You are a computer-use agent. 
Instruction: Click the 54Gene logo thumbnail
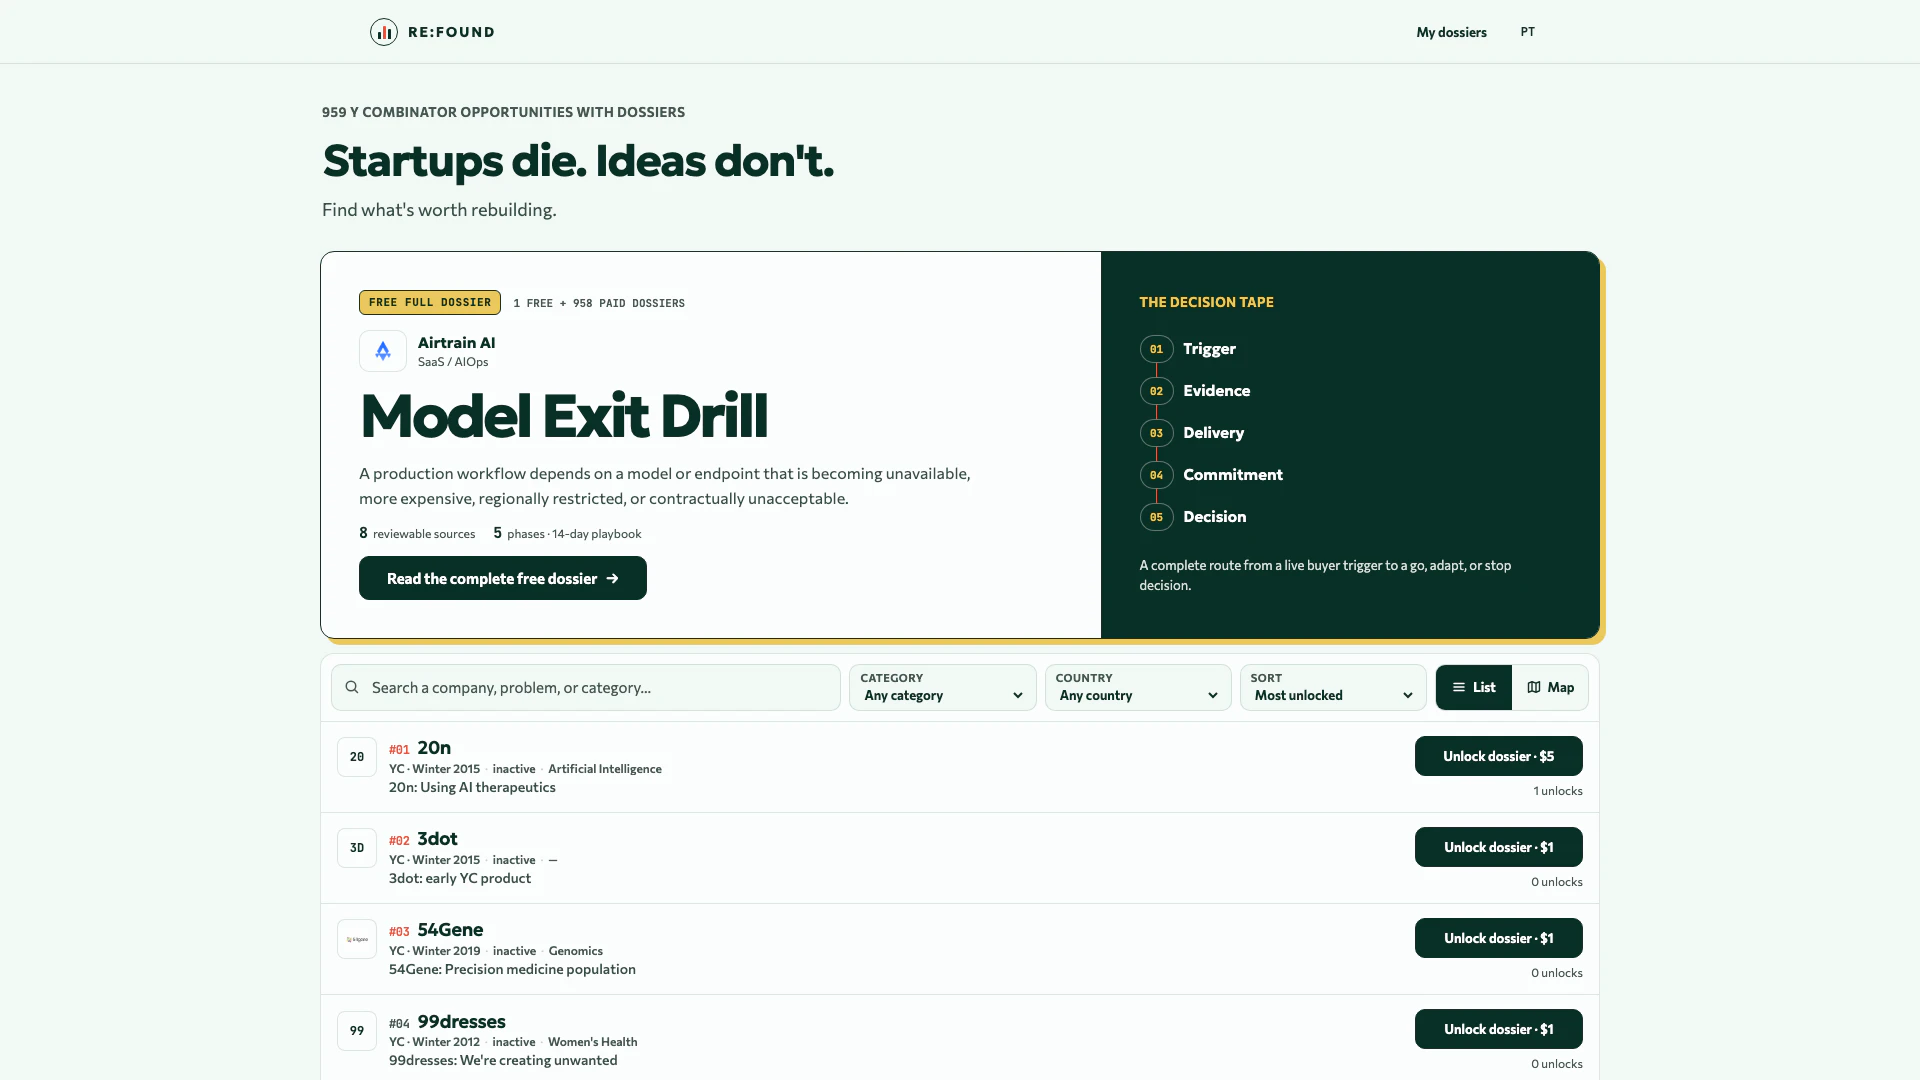pyautogui.click(x=357, y=939)
